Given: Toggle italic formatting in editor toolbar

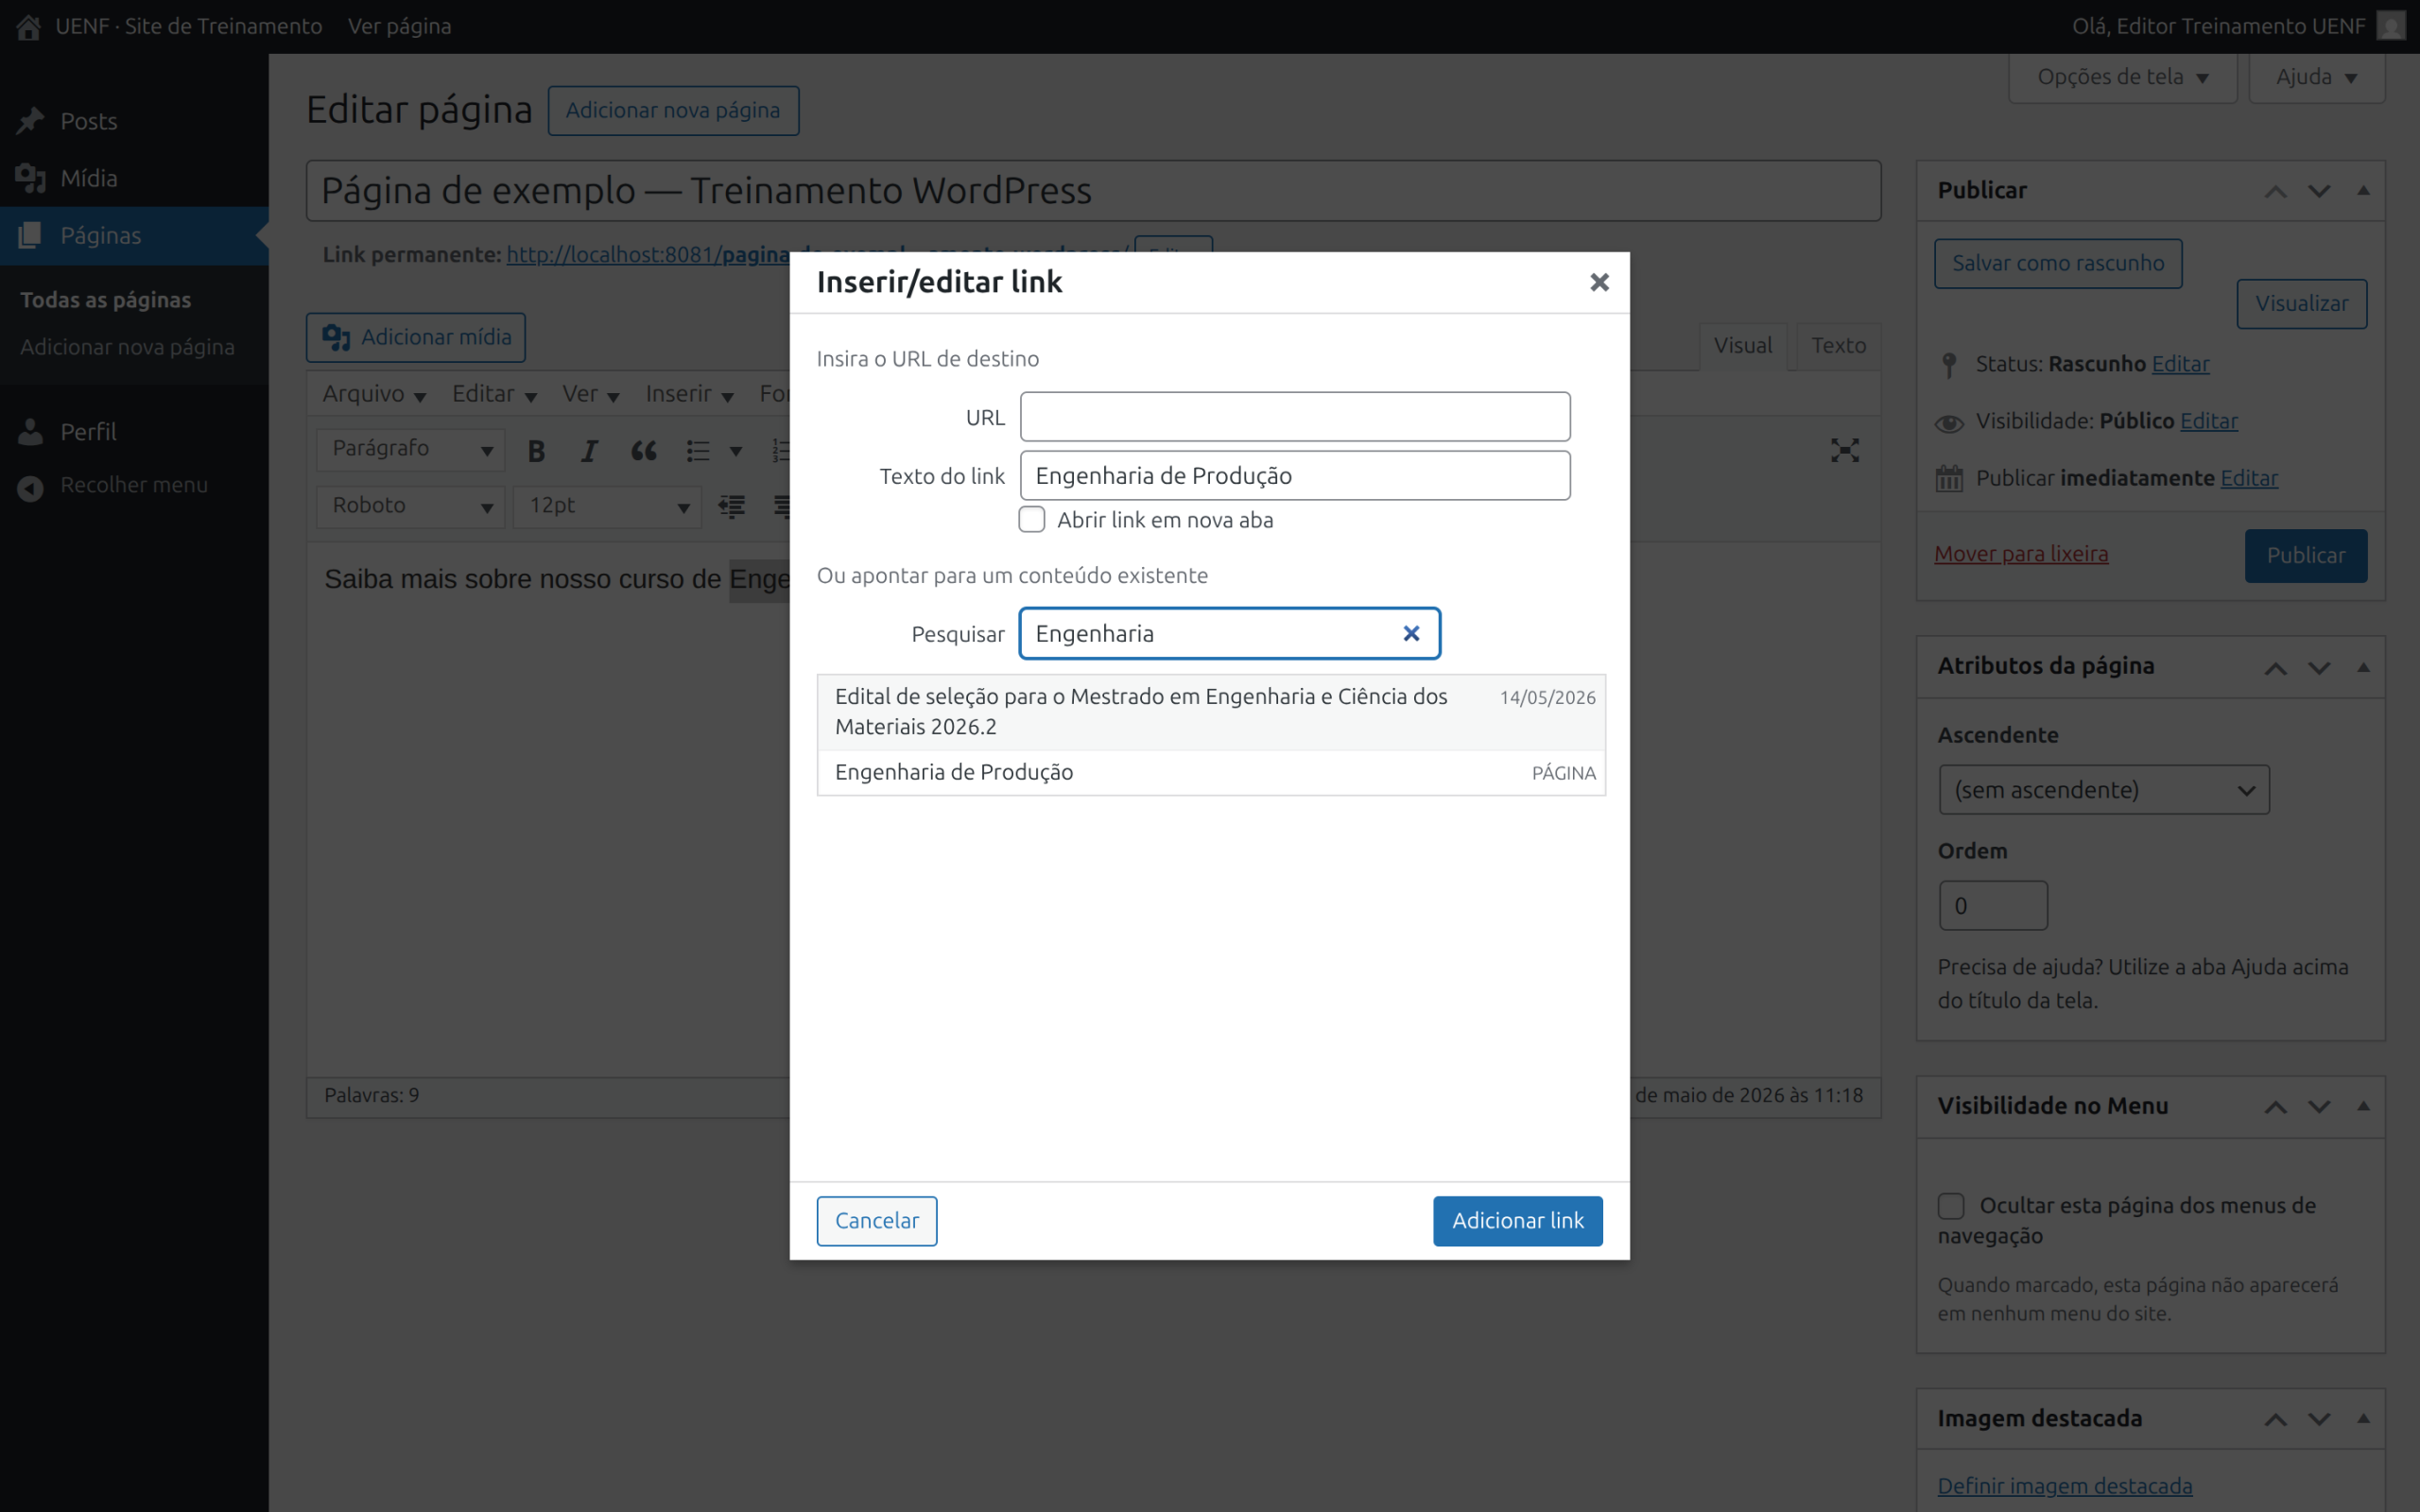Looking at the screenshot, I should (x=590, y=451).
